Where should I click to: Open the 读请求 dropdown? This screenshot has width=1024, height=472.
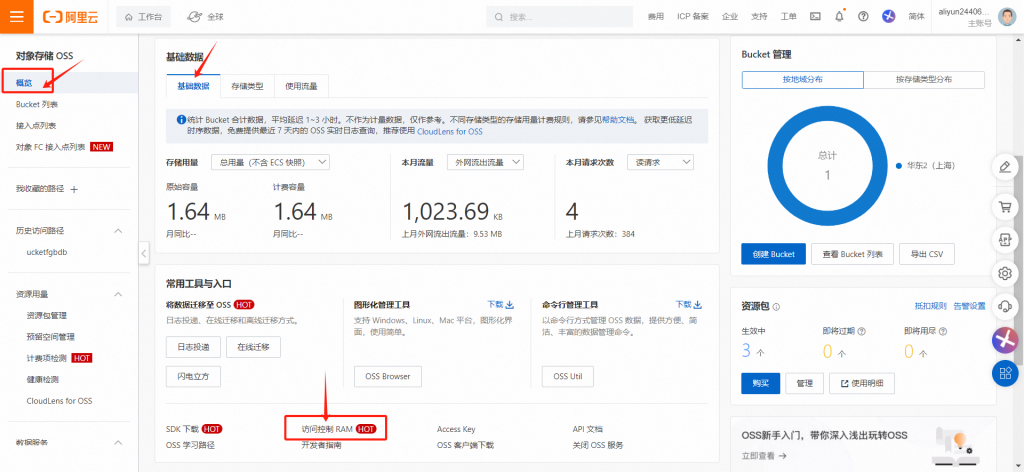tap(660, 162)
